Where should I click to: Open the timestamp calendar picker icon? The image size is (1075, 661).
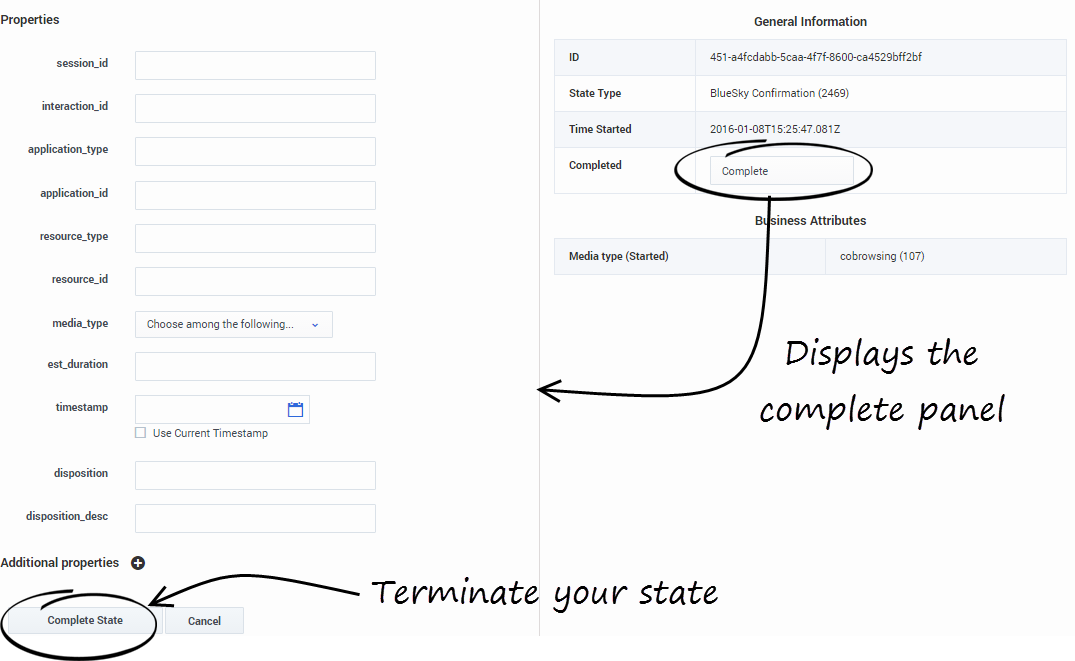[295, 409]
